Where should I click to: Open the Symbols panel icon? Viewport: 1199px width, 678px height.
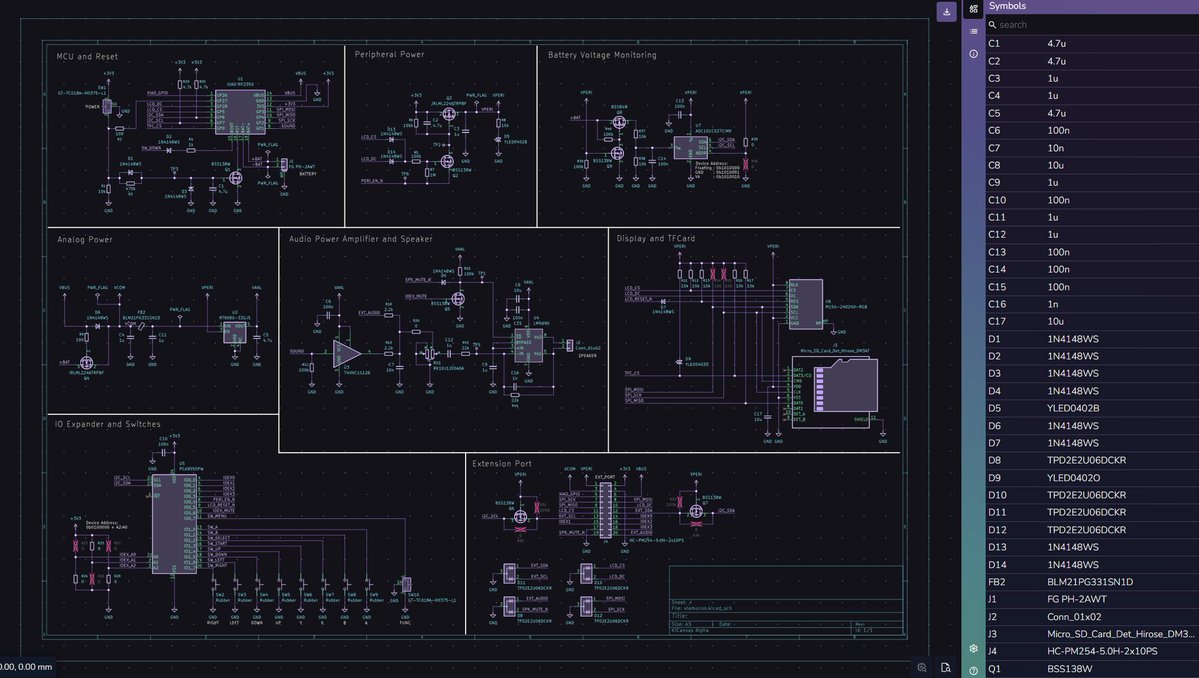coord(973,9)
